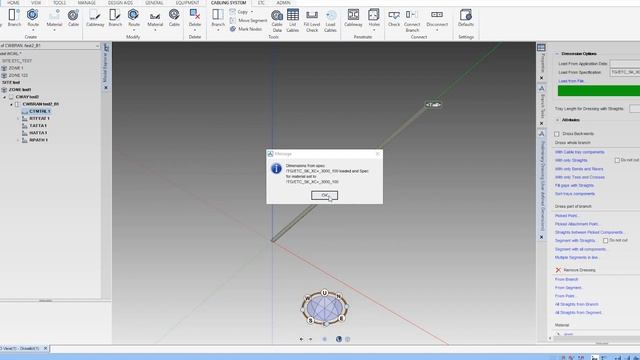Close the Properties side panel tab
Screen dimensions: 640x360
tap(541, 78)
